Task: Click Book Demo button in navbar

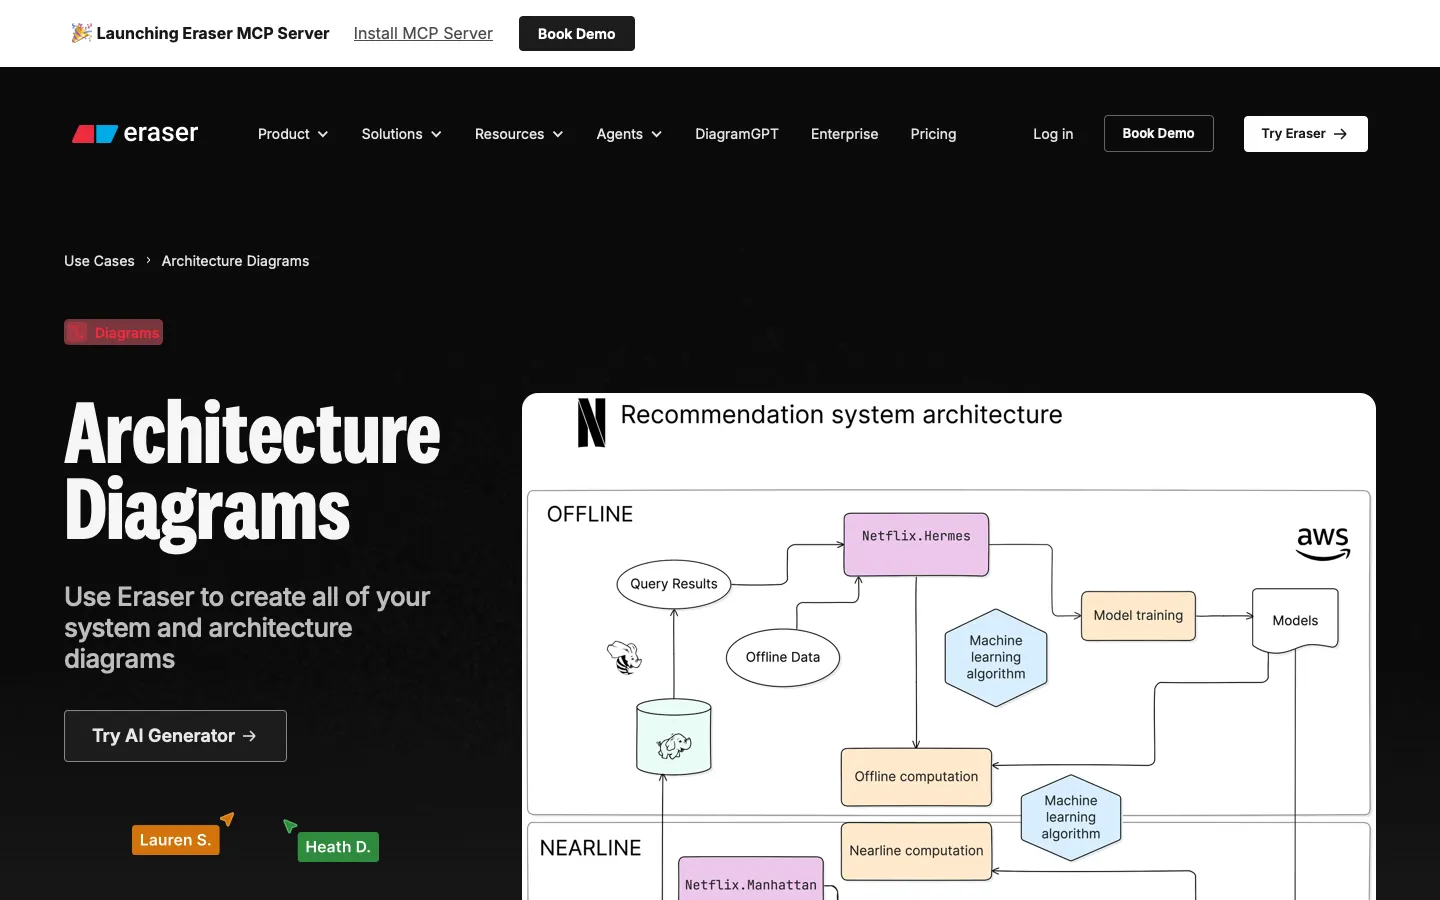Action: (1159, 133)
